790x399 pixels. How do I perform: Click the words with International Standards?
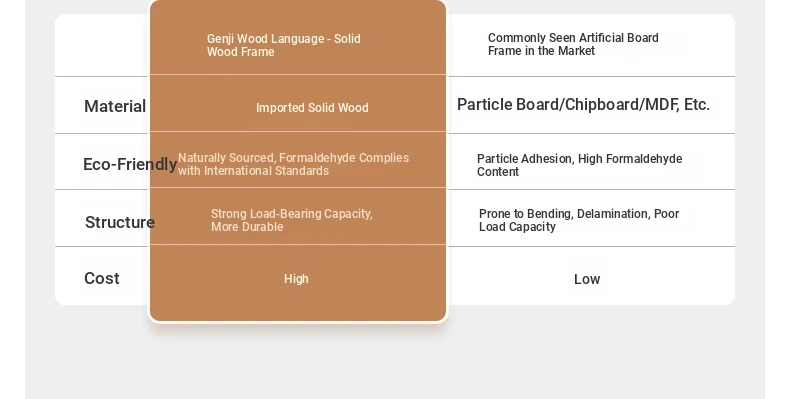point(253,171)
